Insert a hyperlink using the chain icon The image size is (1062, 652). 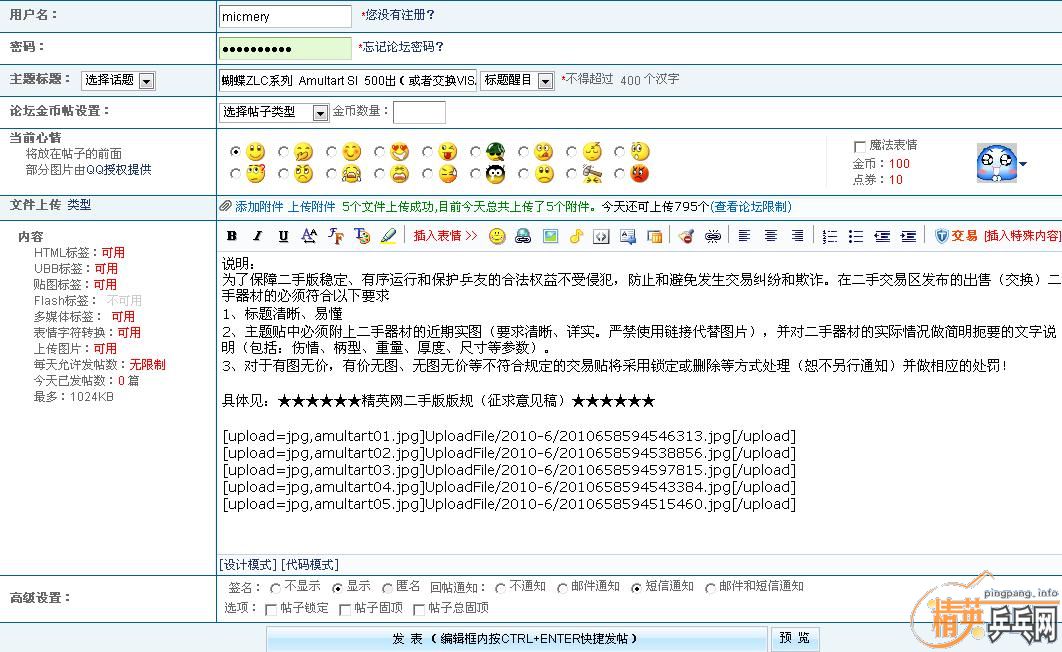[713, 236]
